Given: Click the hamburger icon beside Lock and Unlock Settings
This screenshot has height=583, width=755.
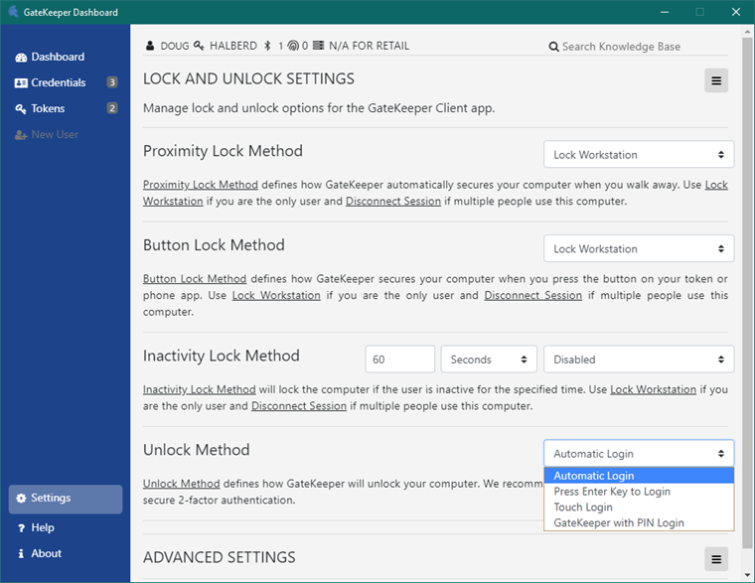Looking at the screenshot, I should (x=716, y=80).
